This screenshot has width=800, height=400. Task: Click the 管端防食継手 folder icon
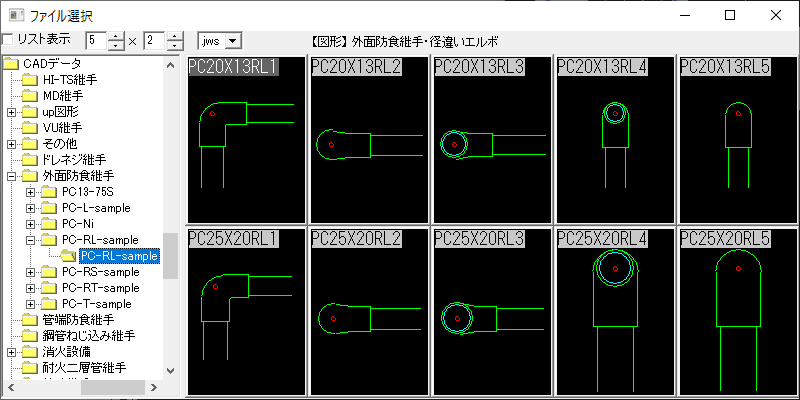click(x=30, y=320)
